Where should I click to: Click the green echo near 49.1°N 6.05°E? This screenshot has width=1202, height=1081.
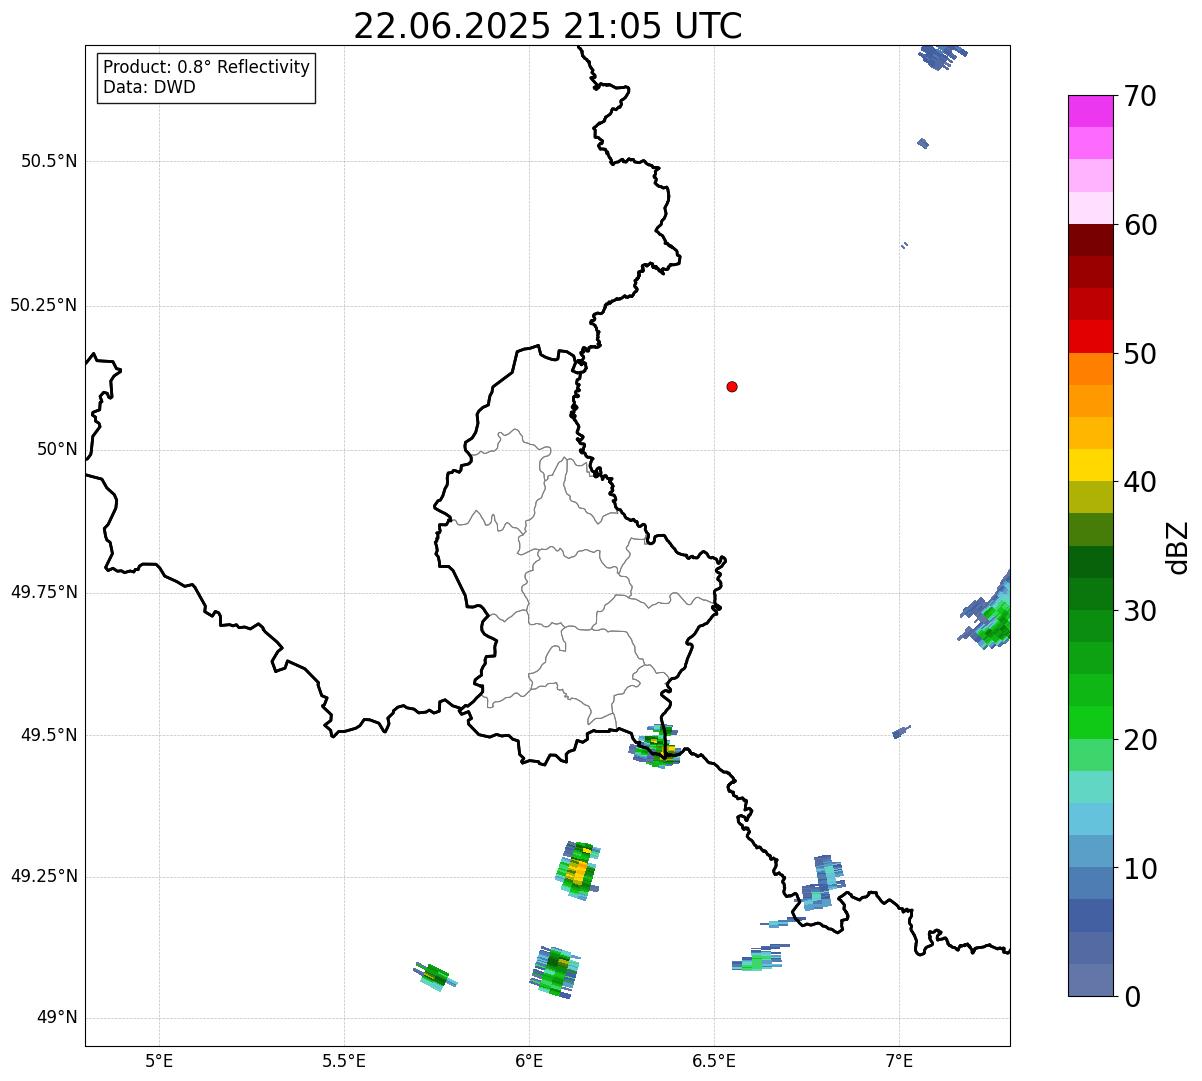coord(554,972)
